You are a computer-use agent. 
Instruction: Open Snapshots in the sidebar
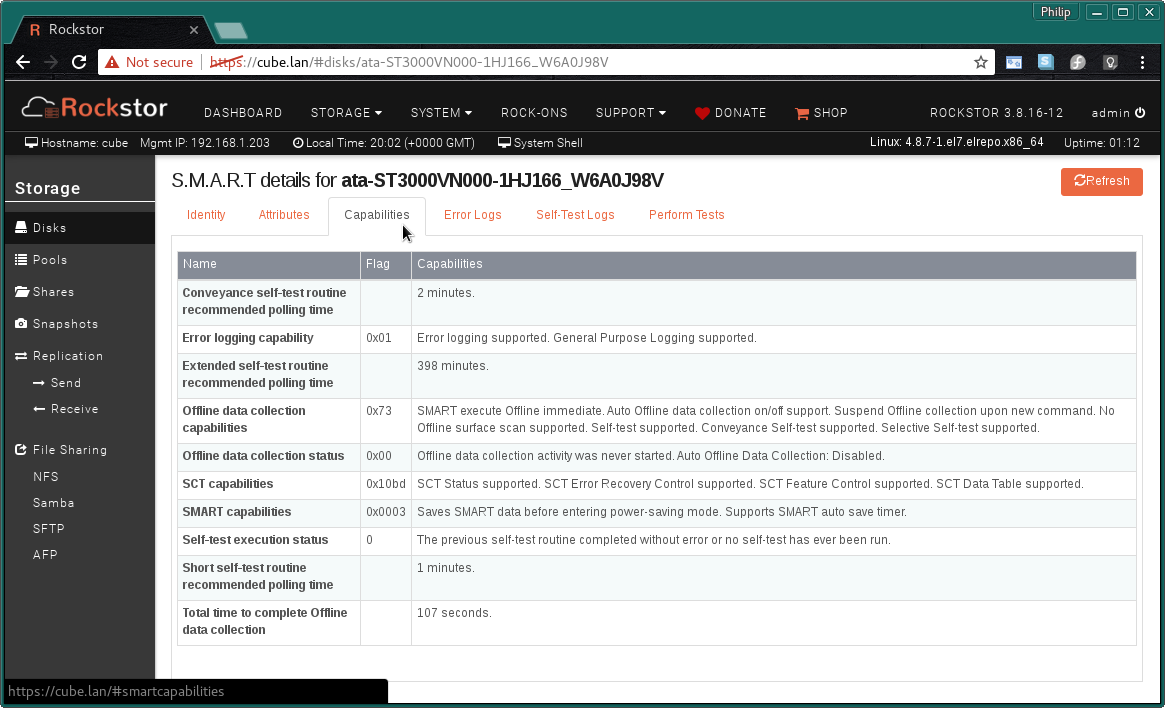click(x=65, y=324)
